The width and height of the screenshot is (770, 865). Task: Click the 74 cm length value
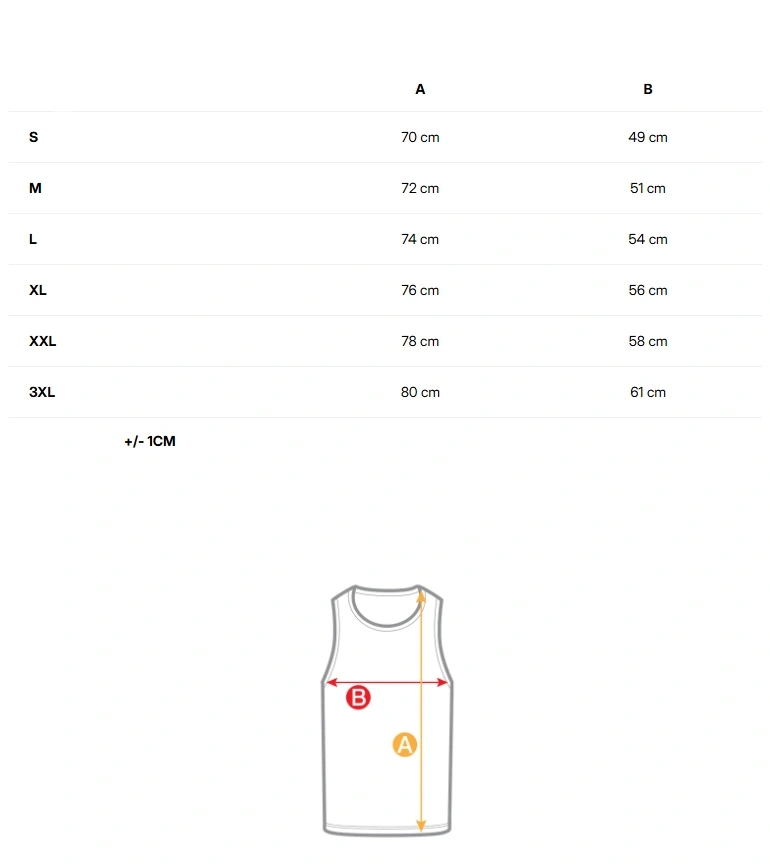click(420, 239)
